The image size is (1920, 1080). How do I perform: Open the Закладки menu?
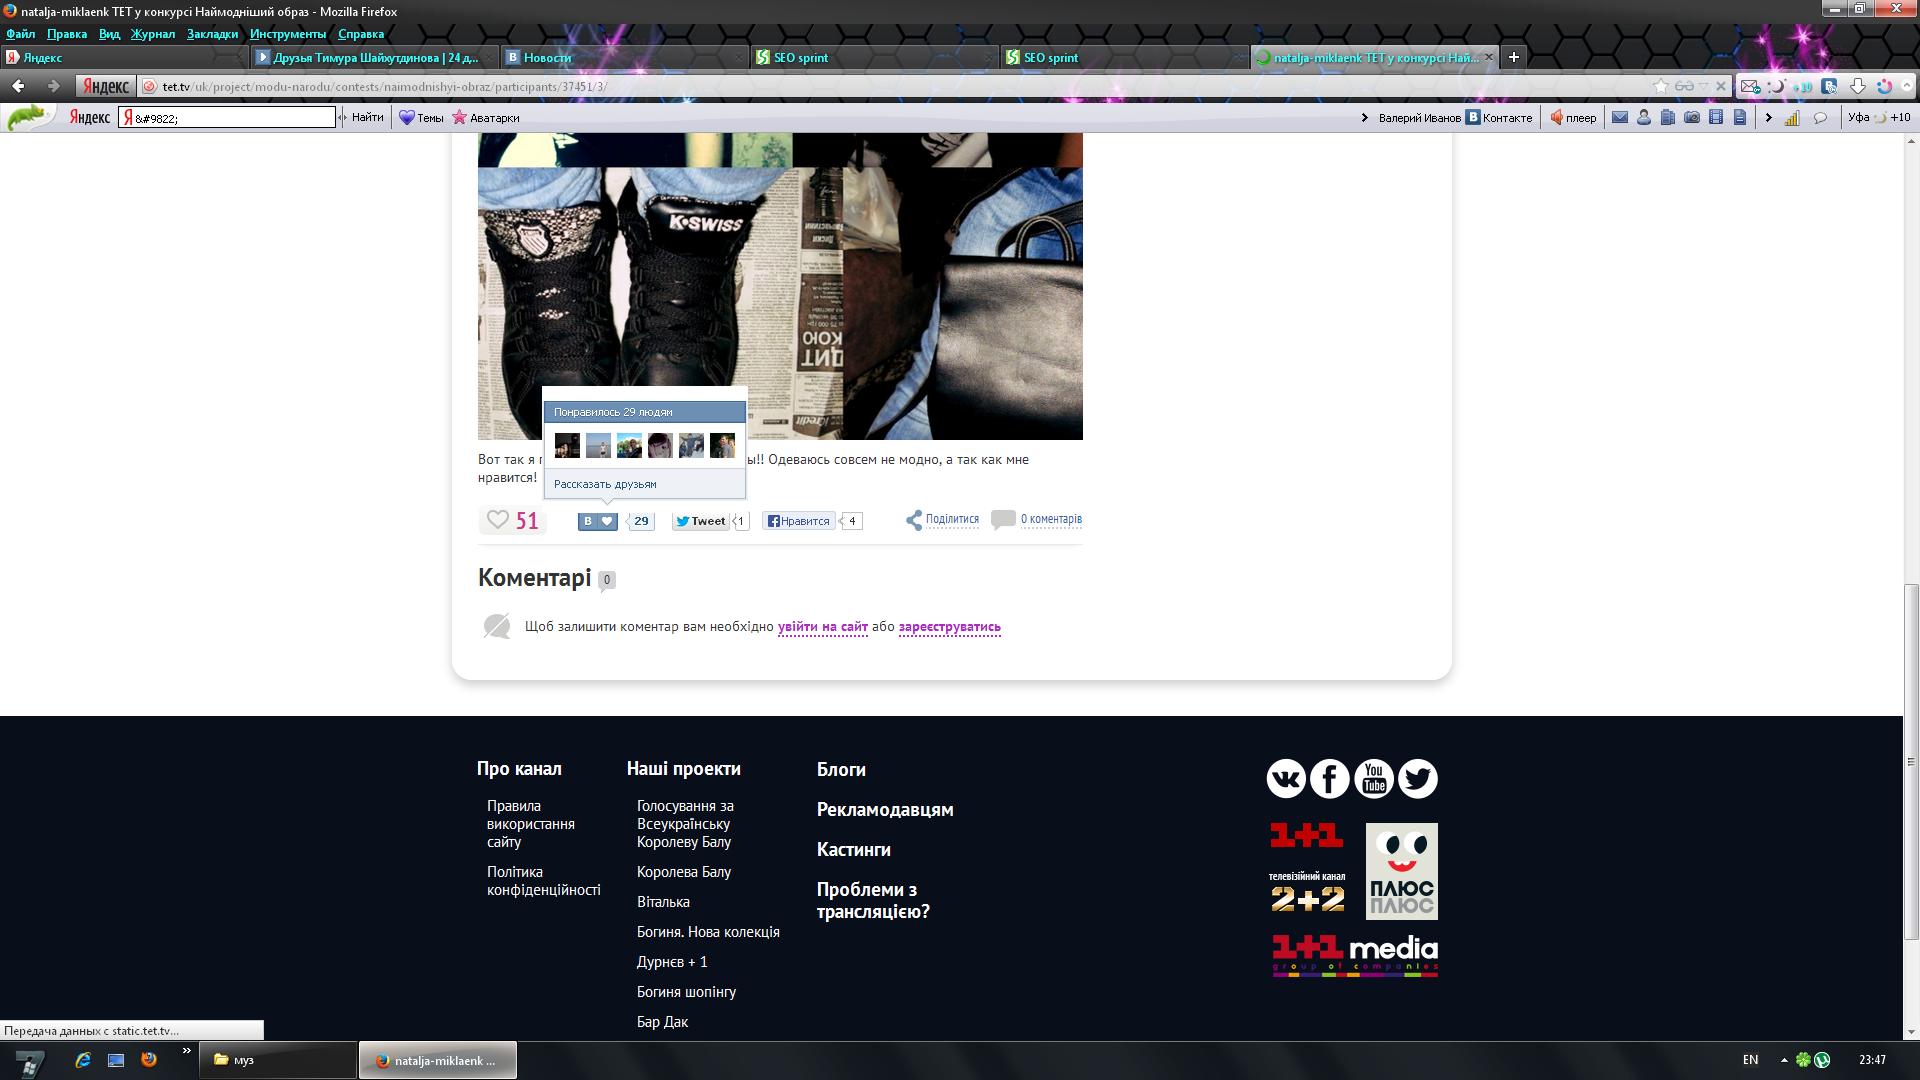(212, 34)
